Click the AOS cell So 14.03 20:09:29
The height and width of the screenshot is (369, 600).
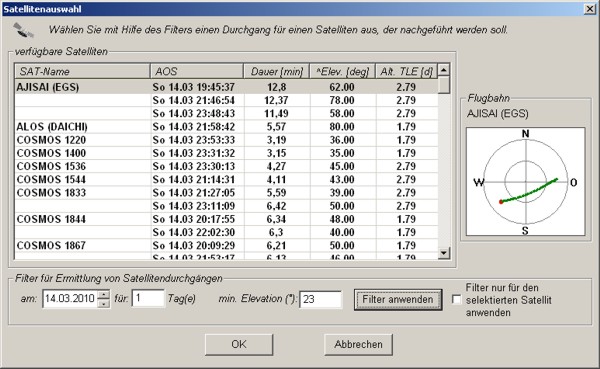(194, 246)
